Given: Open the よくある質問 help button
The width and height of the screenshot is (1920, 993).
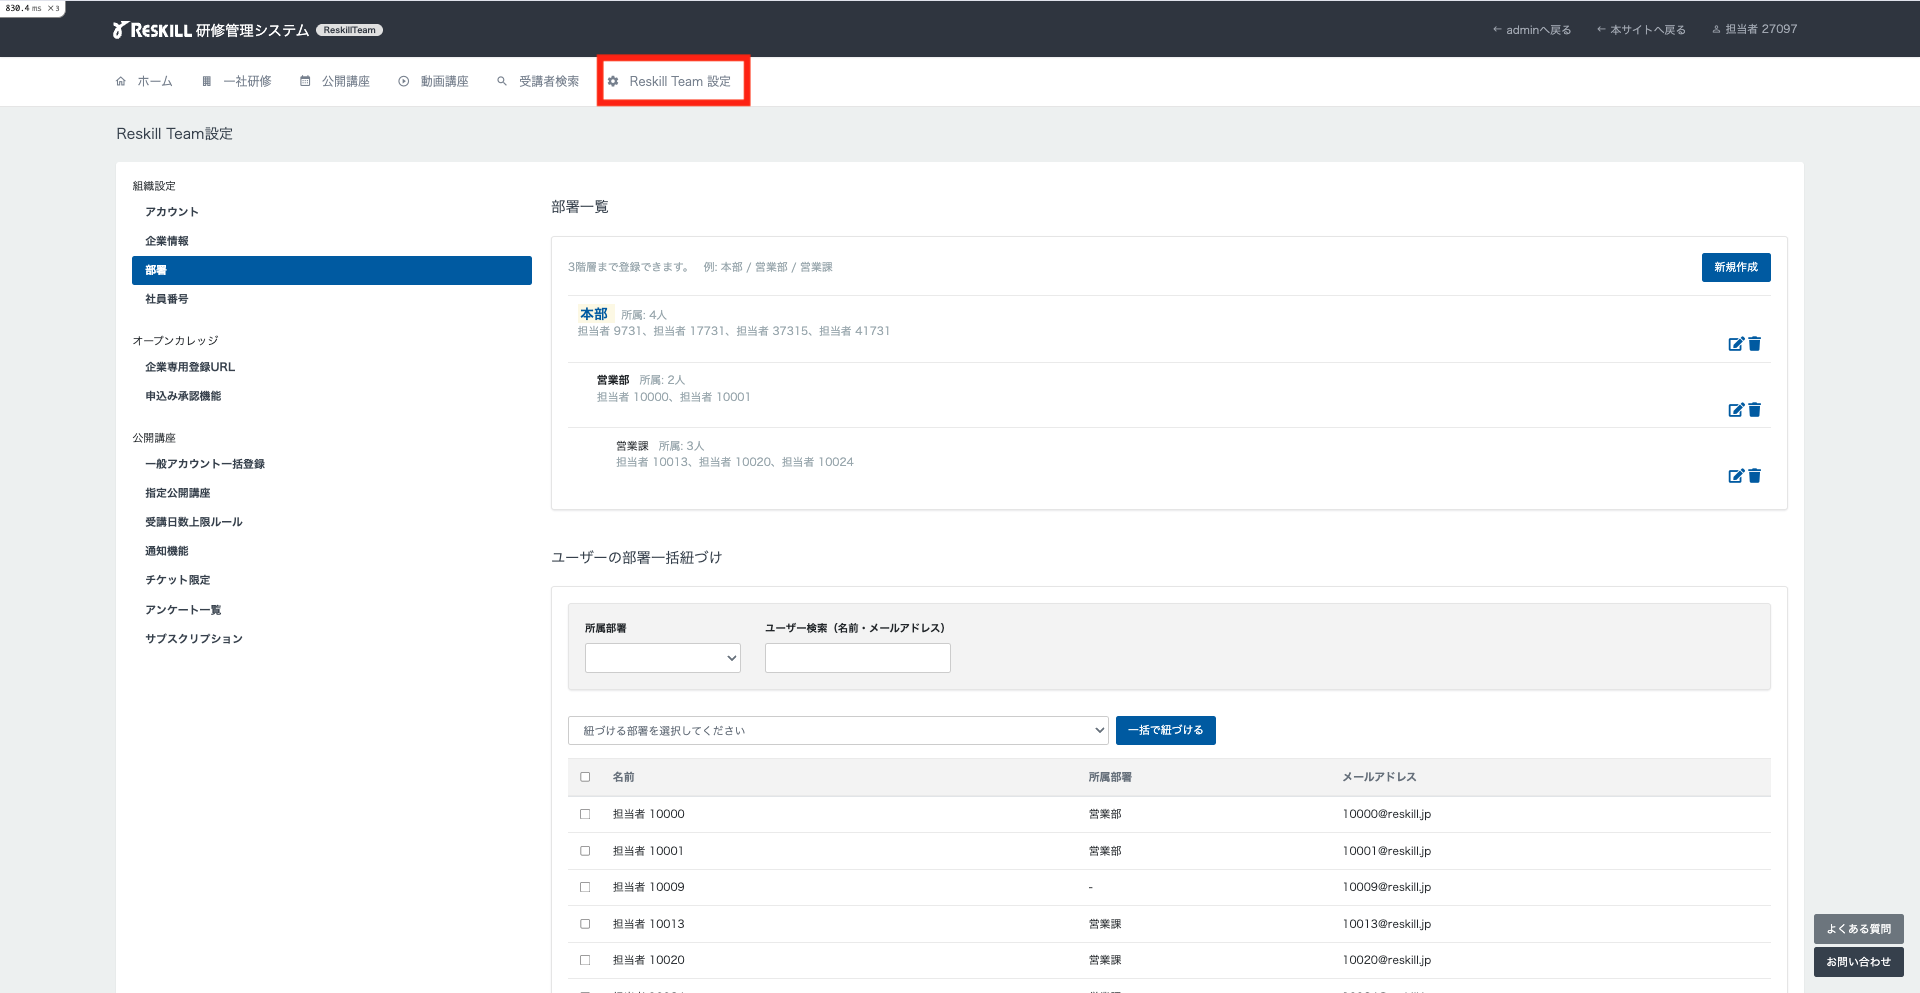Looking at the screenshot, I should click(x=1858, y=929).
